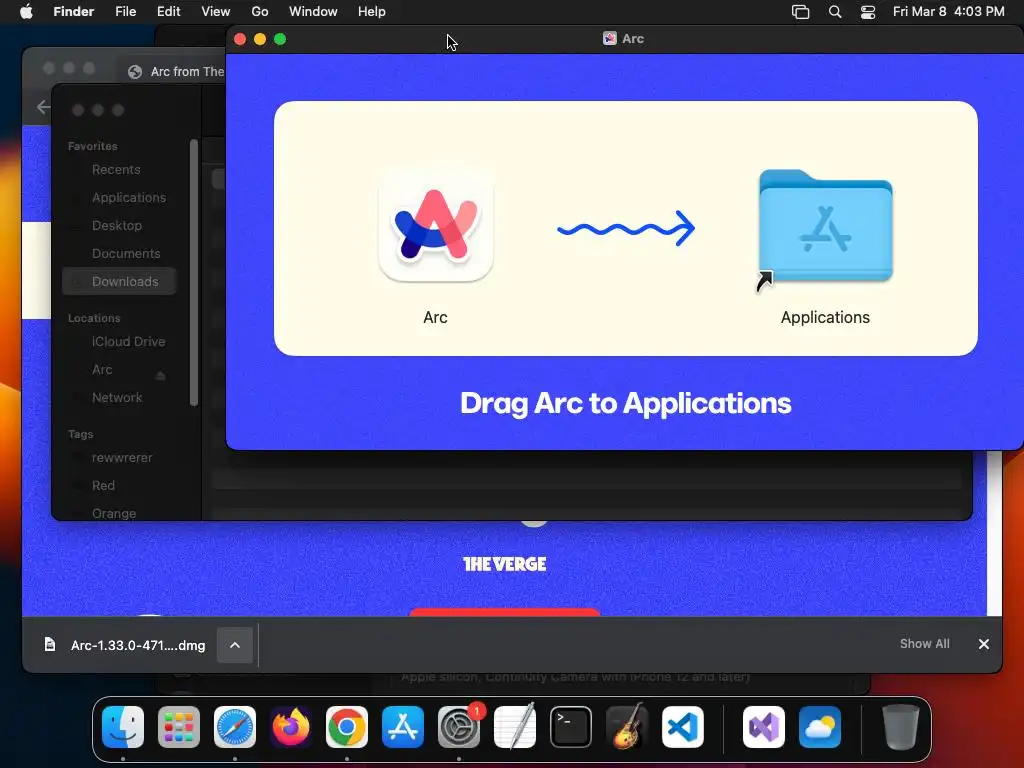Open the File menu
This screenshot has width=1024, height=768.
125,12
